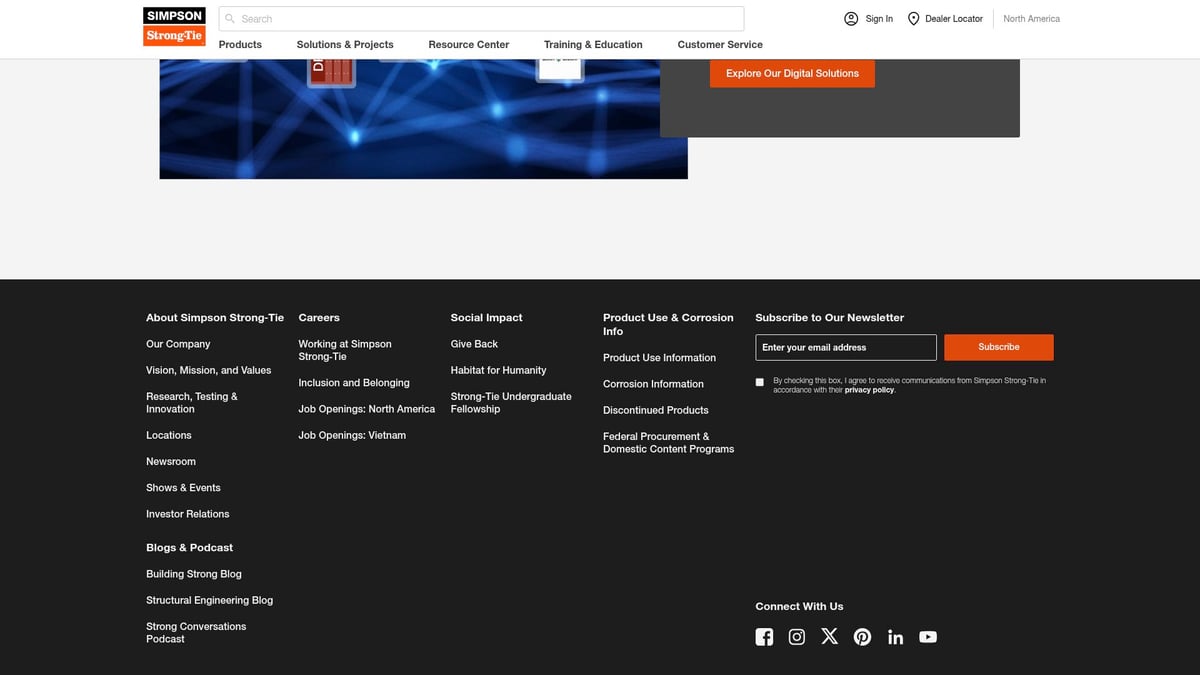Check the newsletter consent checkbox
The image size is (1200, 675).
pyautogui.click(x=760, y=382)
